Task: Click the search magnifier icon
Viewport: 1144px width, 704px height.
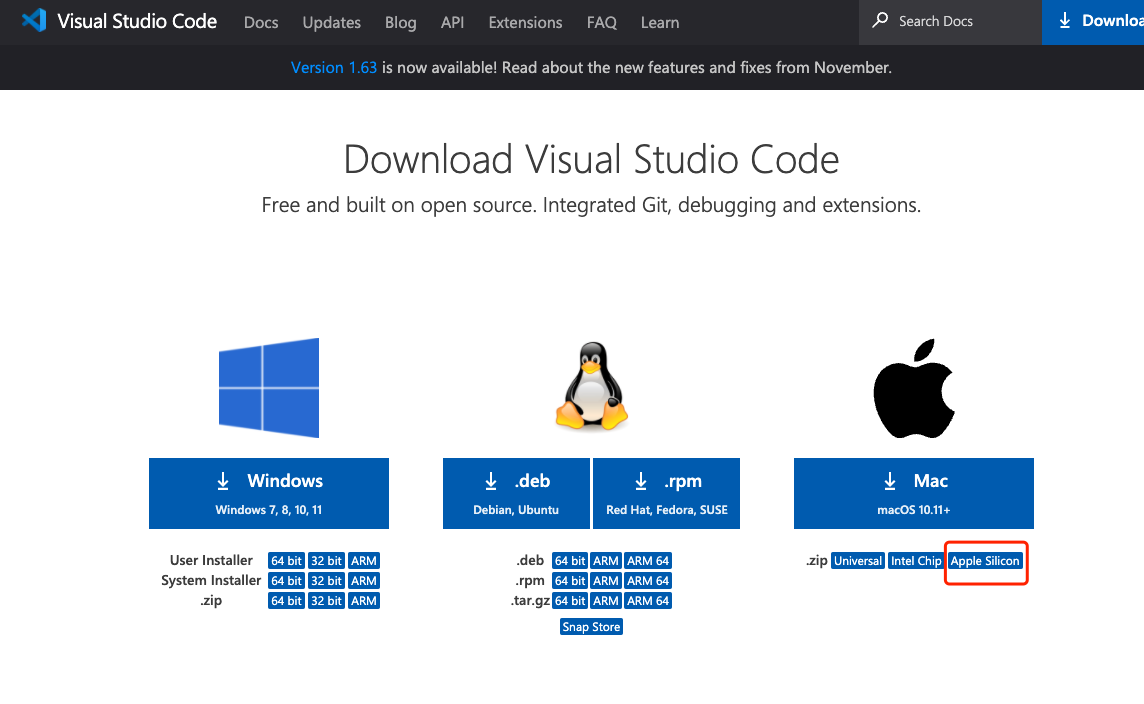Action: coord(880,21)
